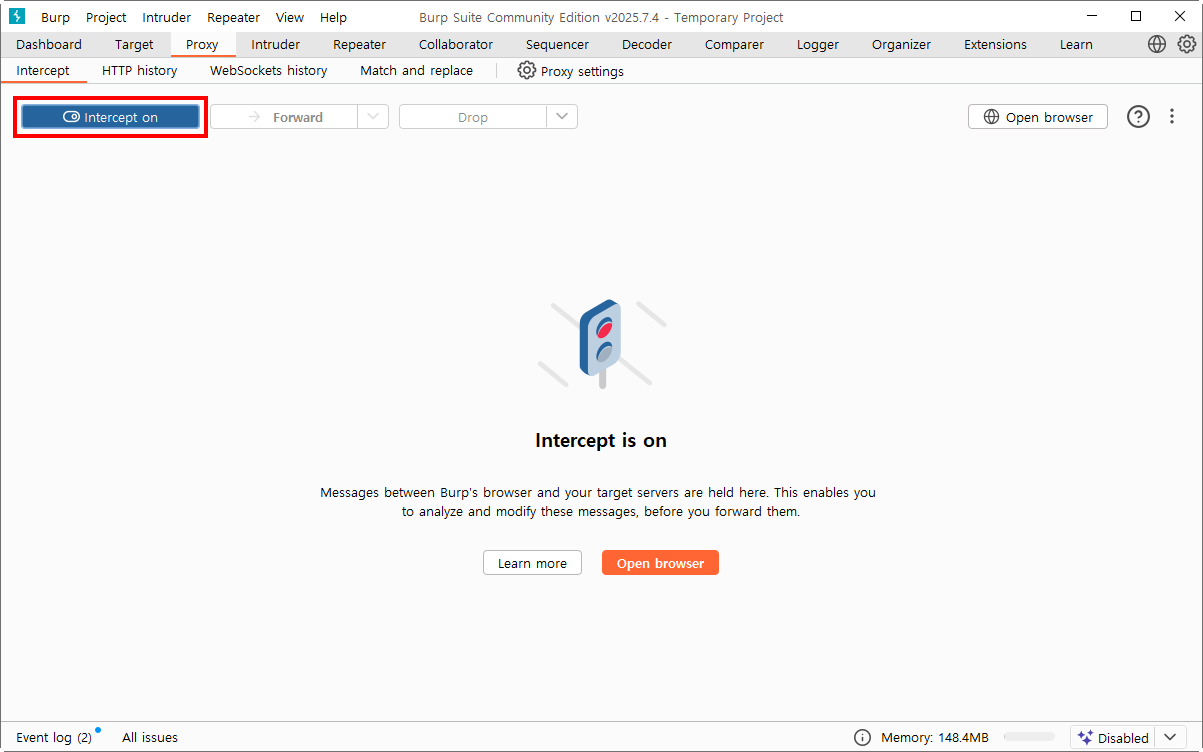Click Open browser button in the toolbar

tap(1038, 117)
